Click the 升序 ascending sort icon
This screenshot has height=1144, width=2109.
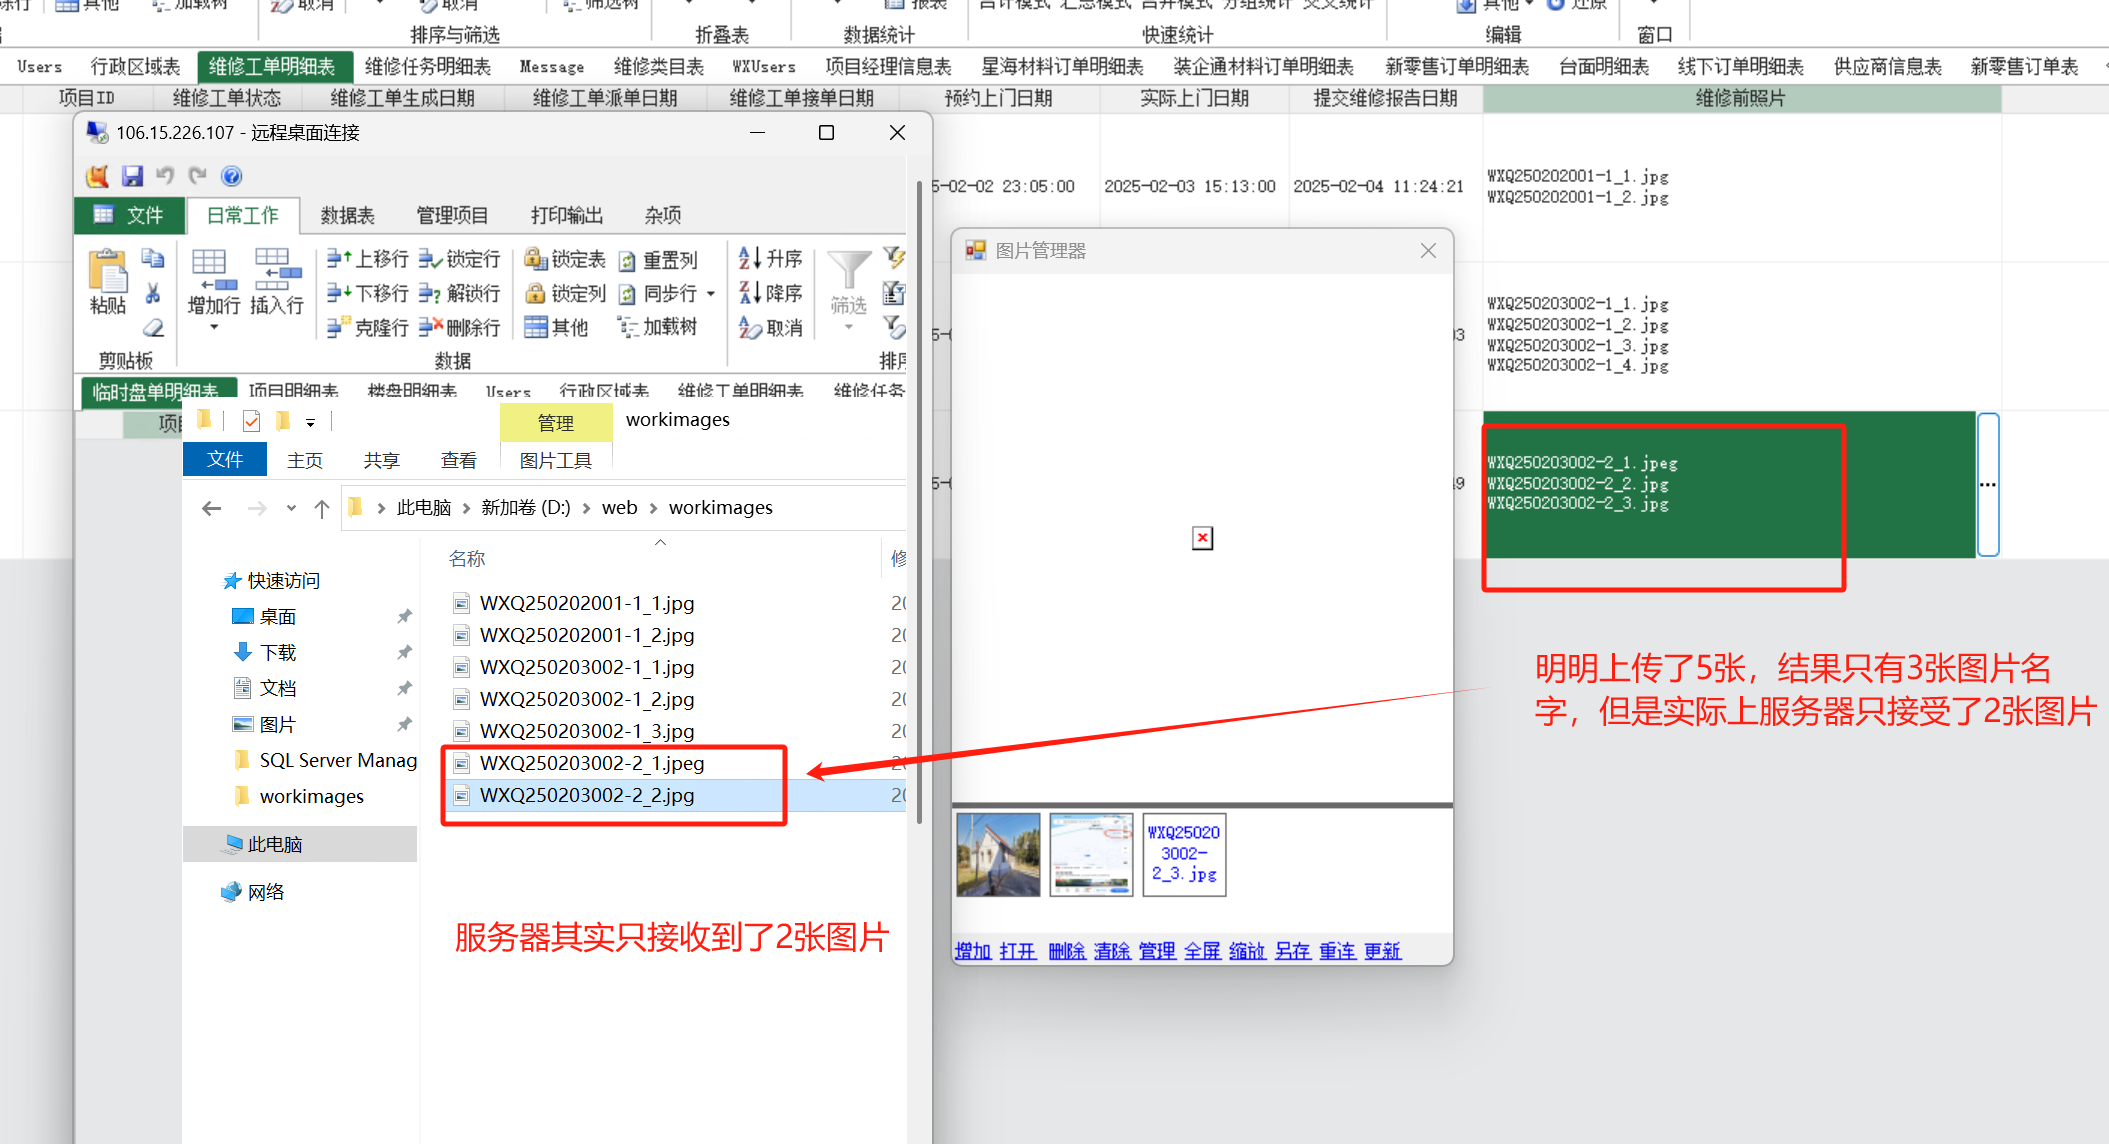tap(750, 259)
